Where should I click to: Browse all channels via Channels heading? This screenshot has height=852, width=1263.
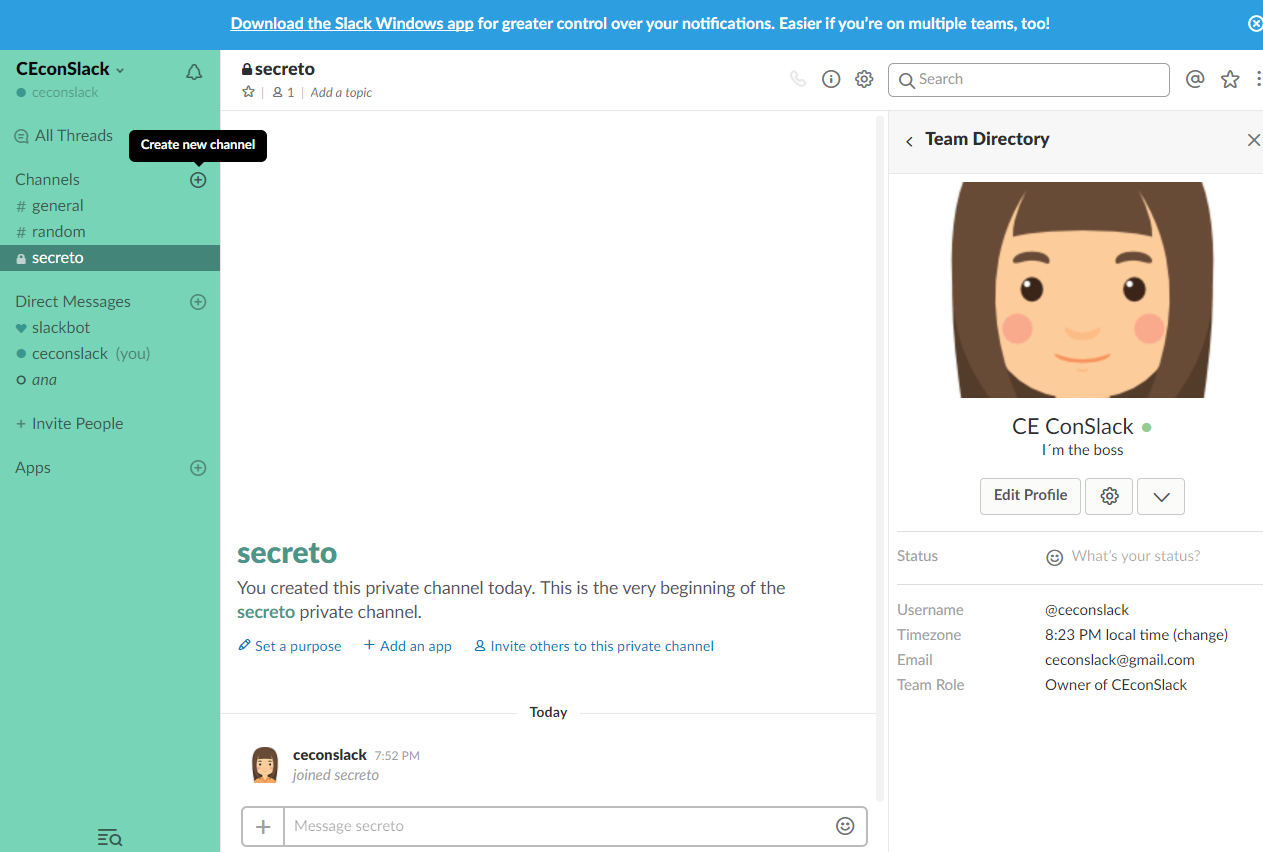47,180
